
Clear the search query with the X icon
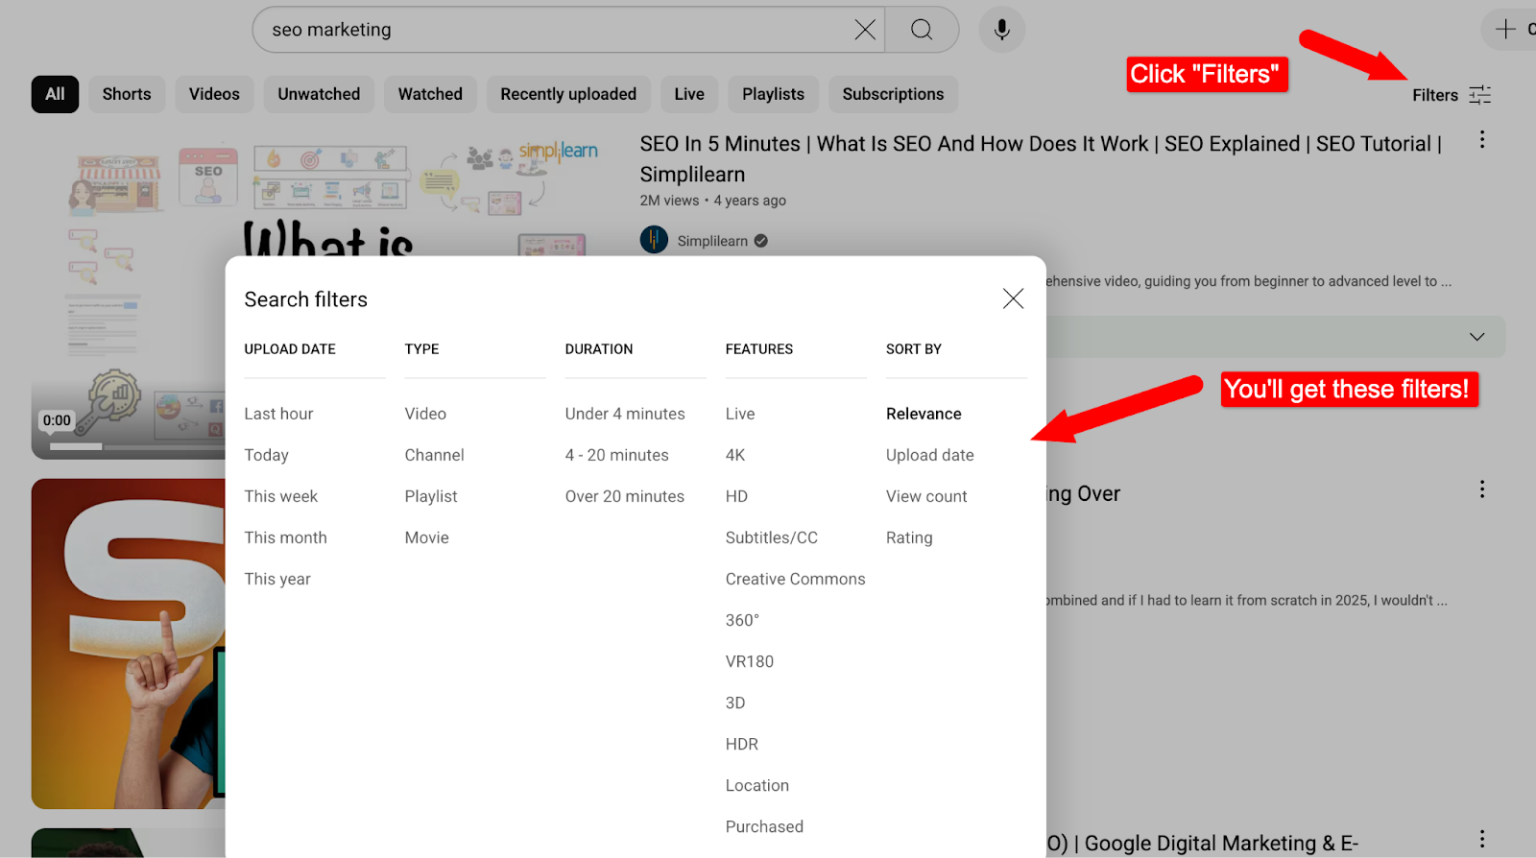pos(864,29)
